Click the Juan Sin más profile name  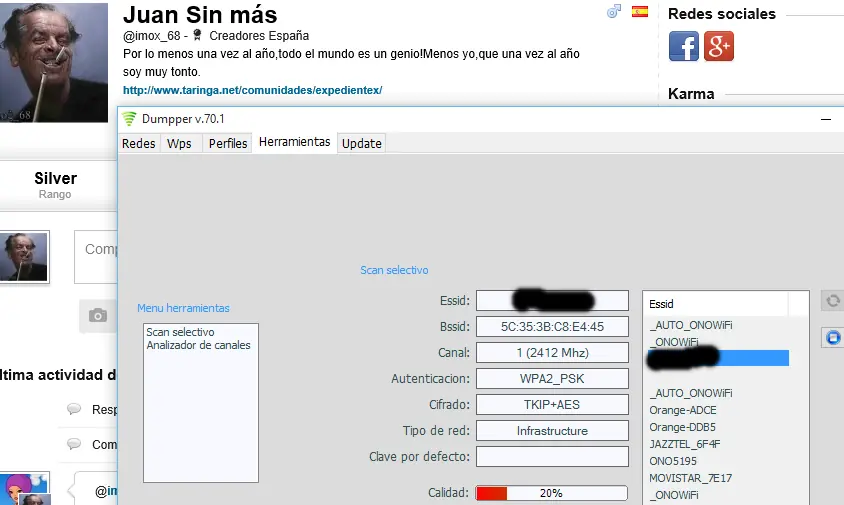(x=200, y=15)
